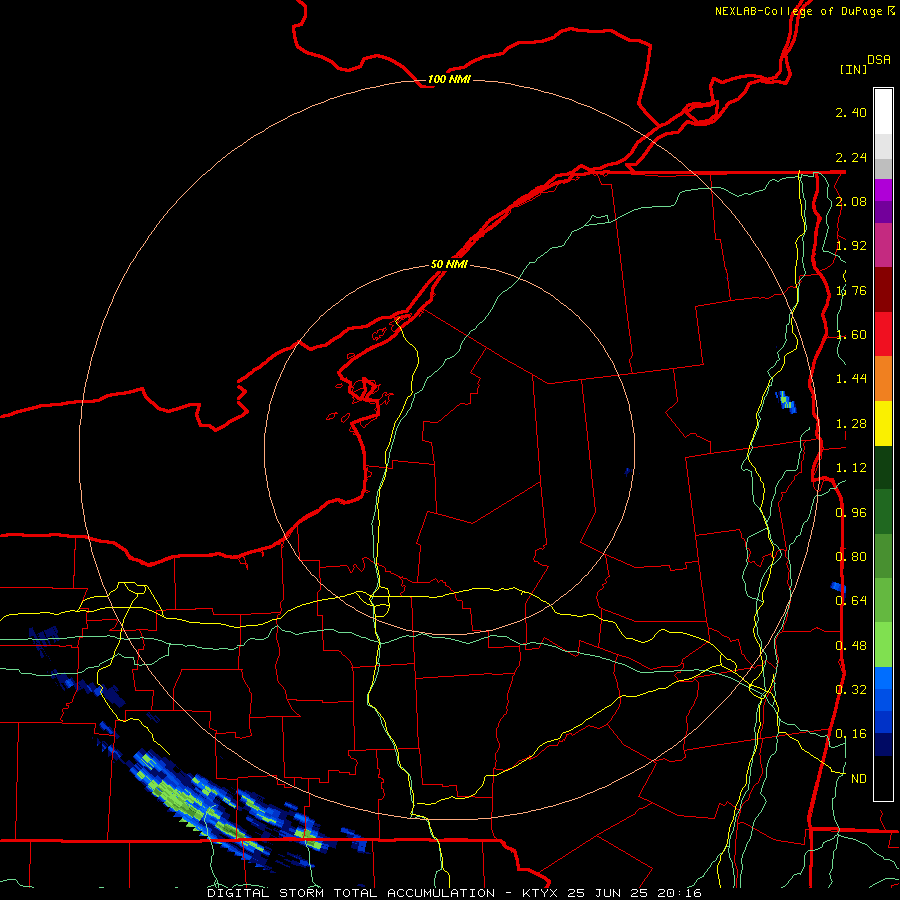This screenshot has width=900, height=900.
Task: Click the 0.64 legend value
Action: tap(851, 601)
